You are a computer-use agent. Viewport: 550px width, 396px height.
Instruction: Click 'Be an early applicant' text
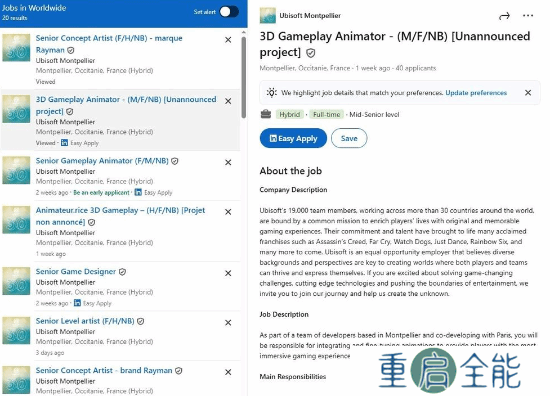point(101,193)
